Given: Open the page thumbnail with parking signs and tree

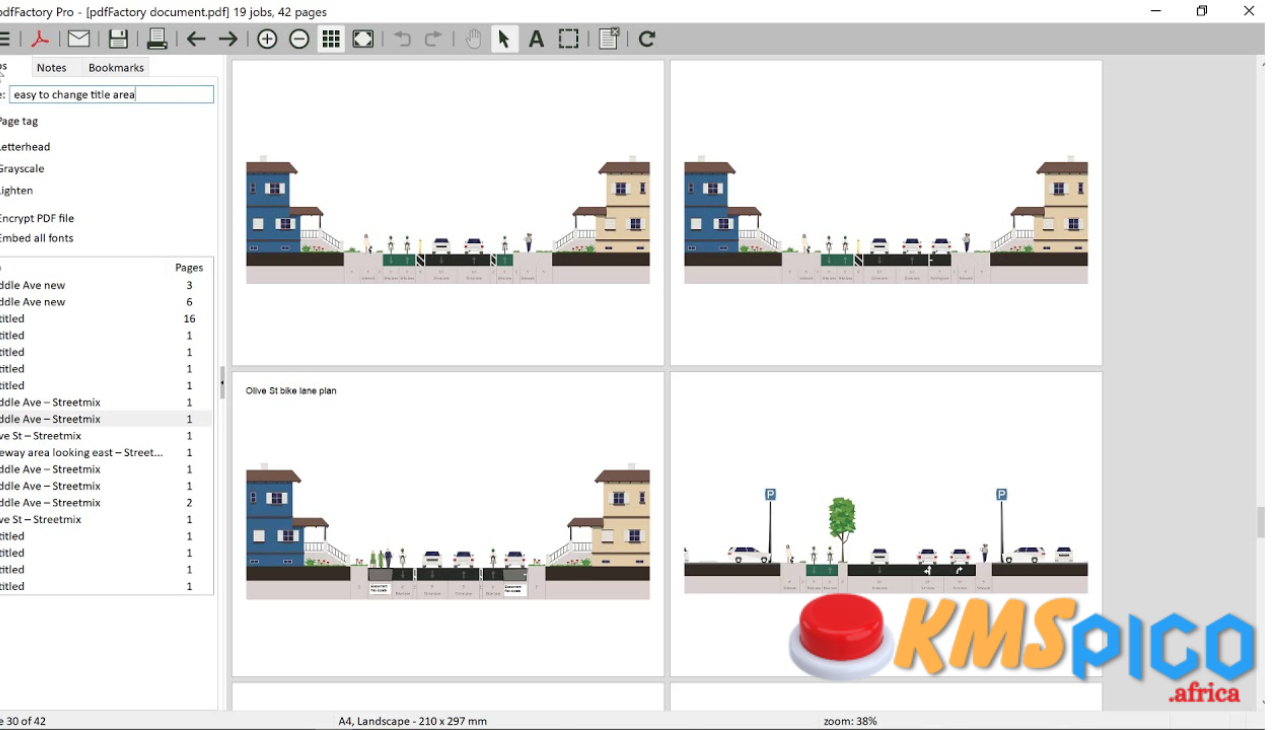Looking at the screenshot, I should (886, 524).
